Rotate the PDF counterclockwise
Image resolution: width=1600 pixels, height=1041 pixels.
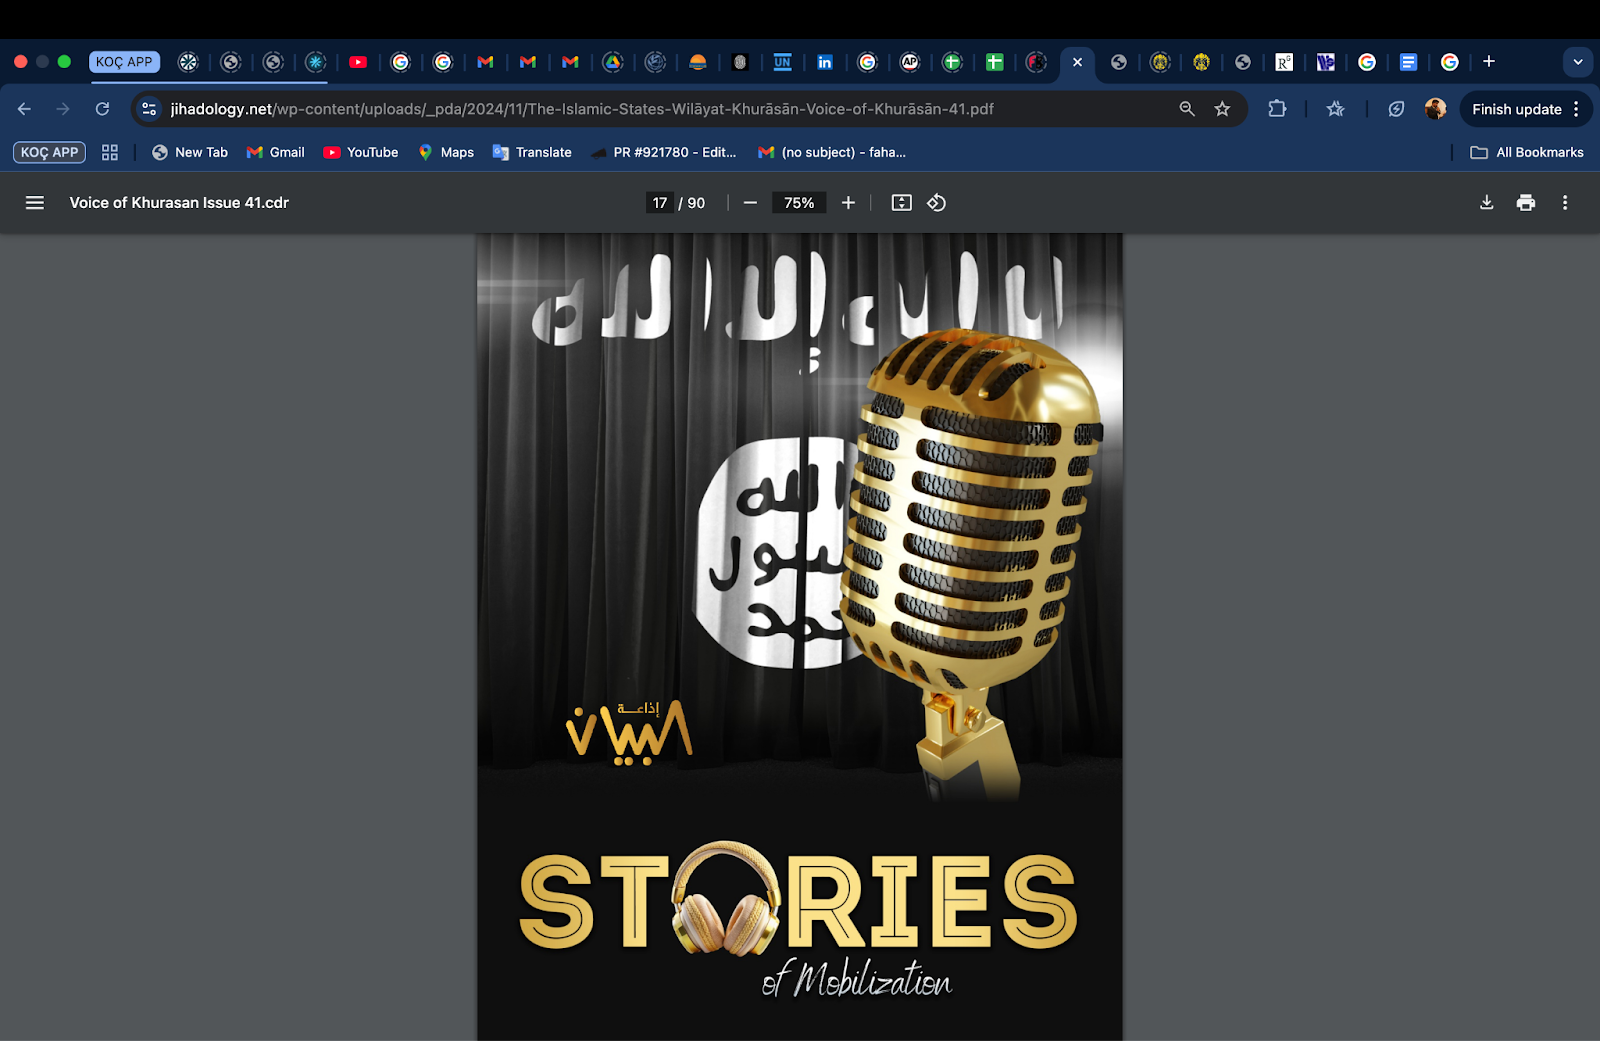pos(936,203)
